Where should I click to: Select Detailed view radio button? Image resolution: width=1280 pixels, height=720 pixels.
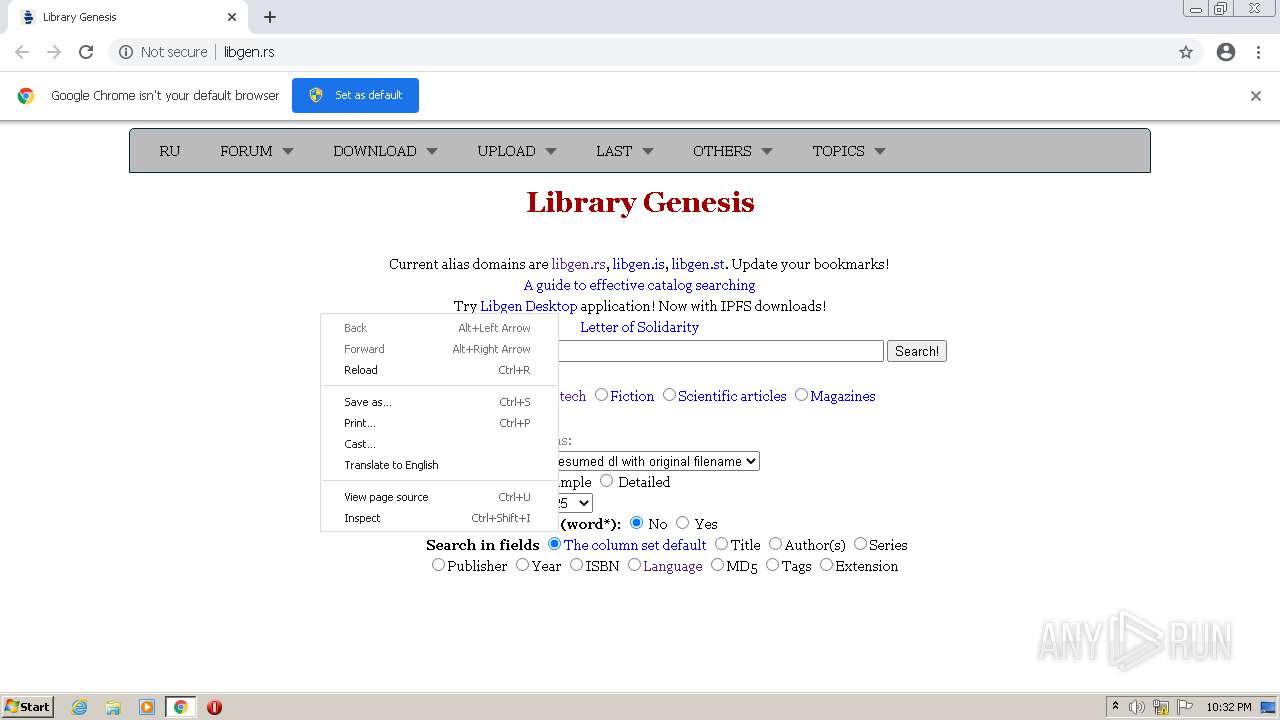point(606,481)
